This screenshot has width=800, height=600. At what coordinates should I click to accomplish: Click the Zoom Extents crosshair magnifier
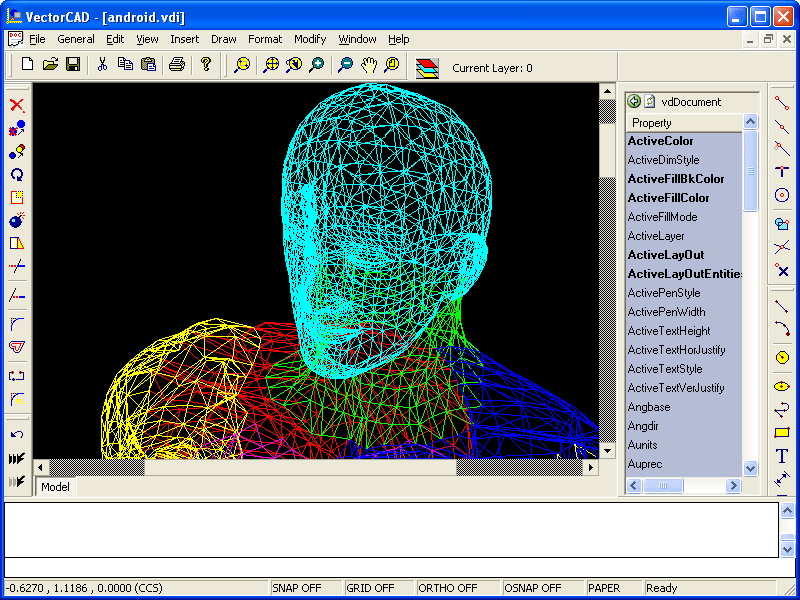[x=271, y=64]
